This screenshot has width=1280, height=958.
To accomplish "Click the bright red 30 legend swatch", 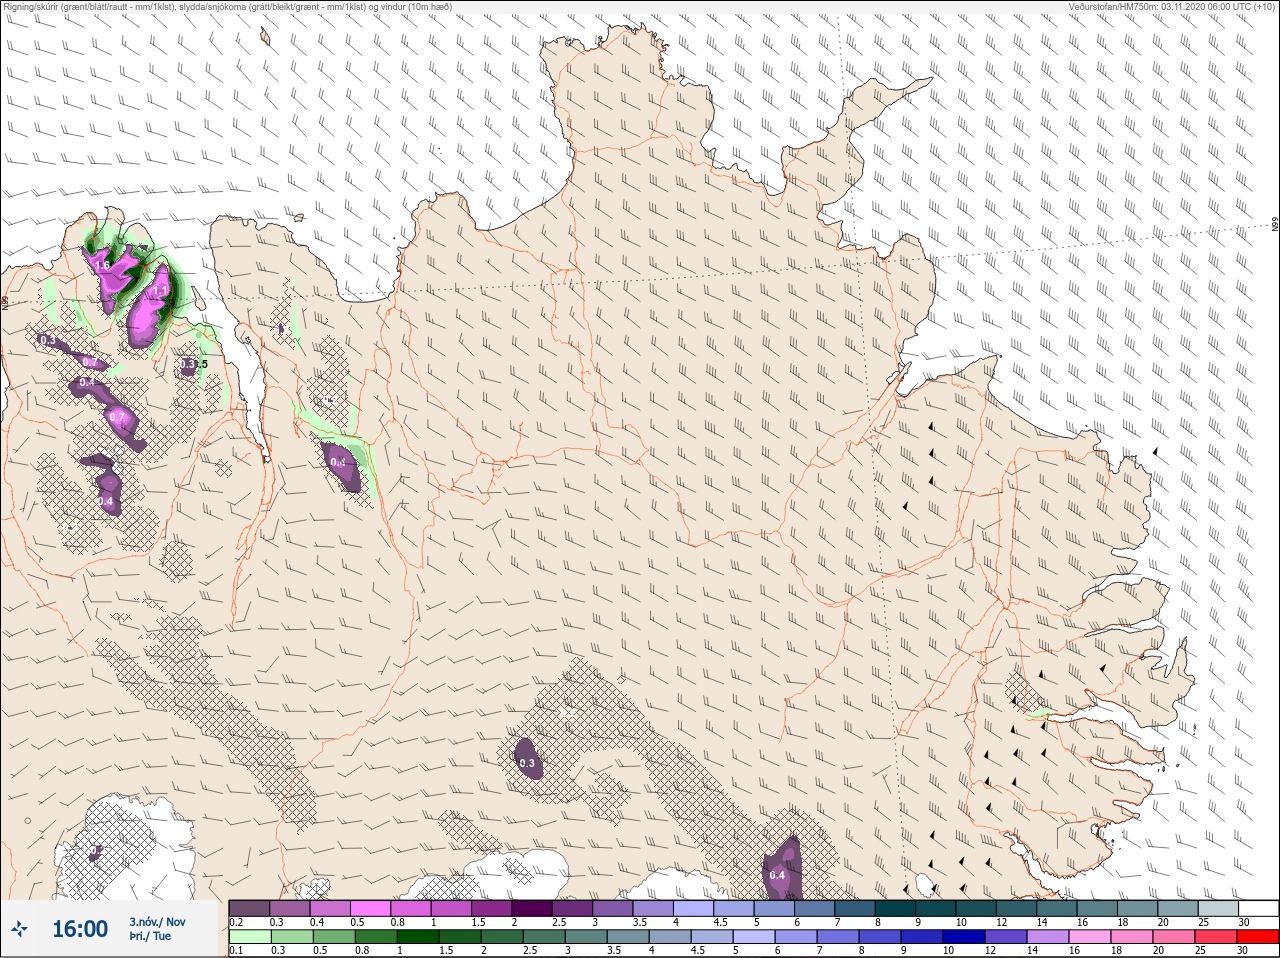I will coord(1258,937).
